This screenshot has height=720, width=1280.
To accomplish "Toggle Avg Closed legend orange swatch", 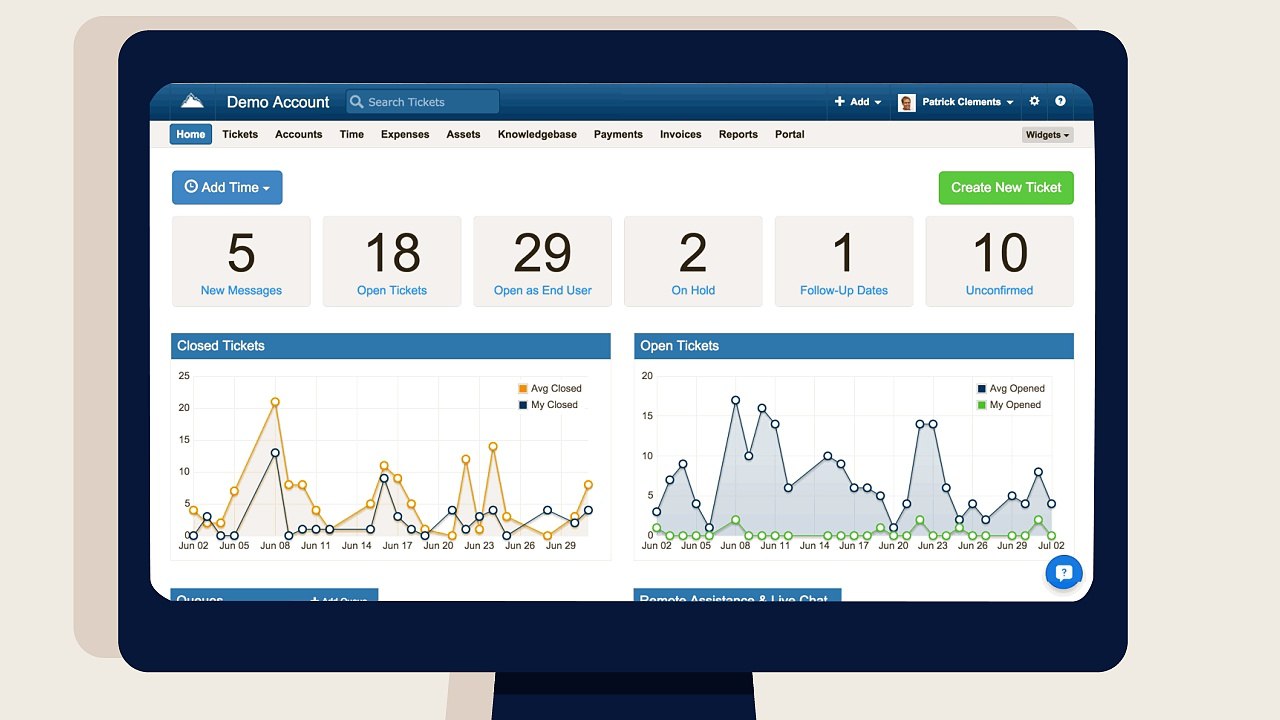I will (523, 388).
